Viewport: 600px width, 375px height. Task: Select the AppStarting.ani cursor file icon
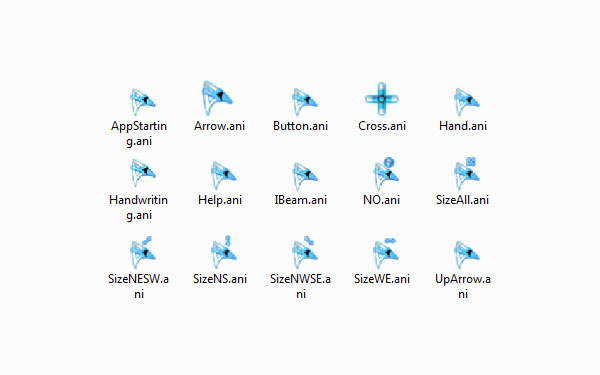click(x=142, y=101)
